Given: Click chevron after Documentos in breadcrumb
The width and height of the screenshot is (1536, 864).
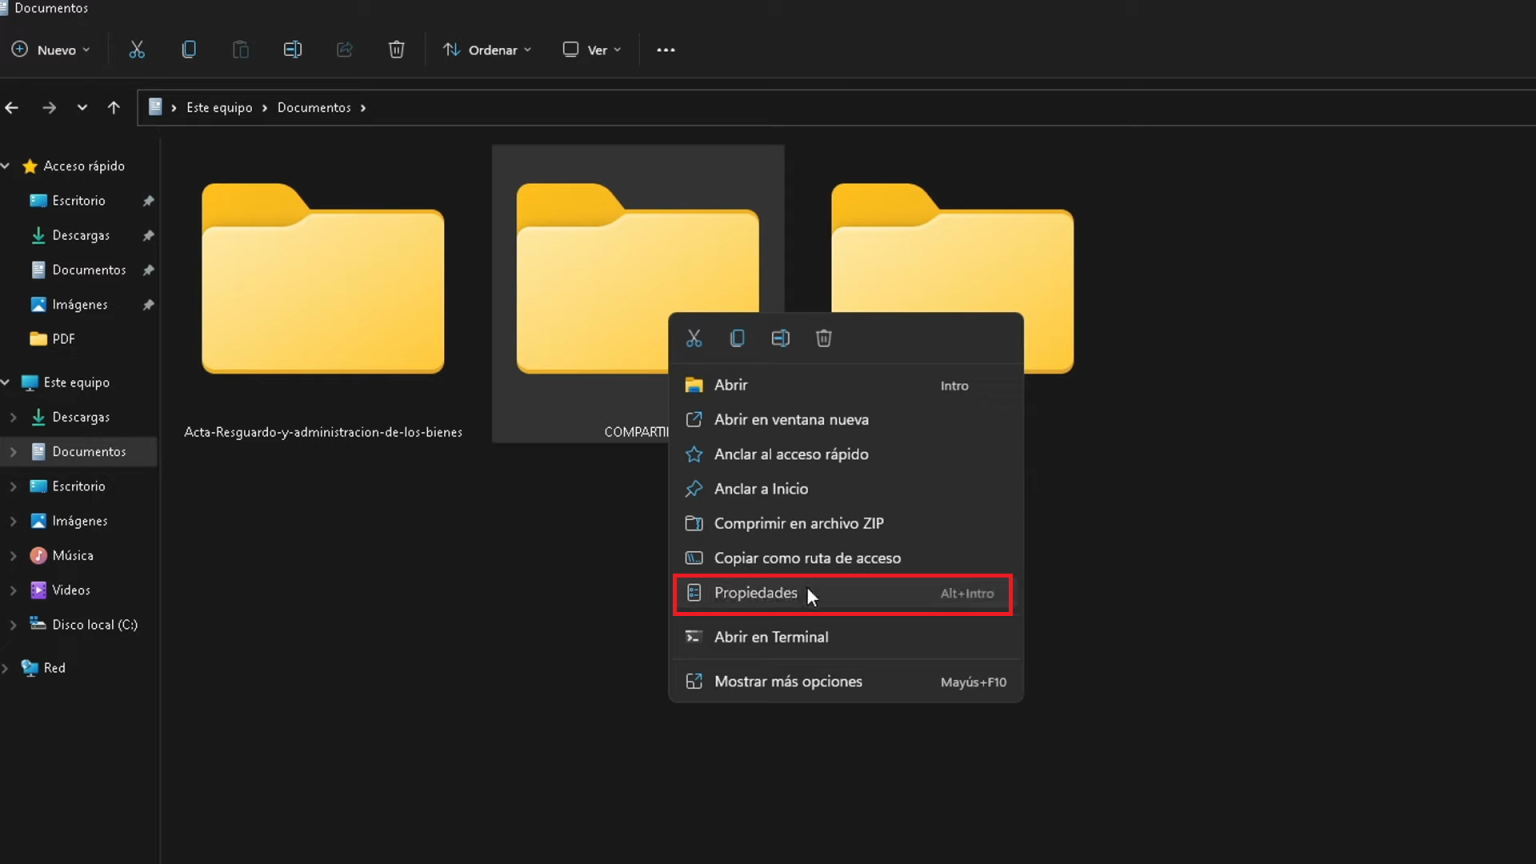Looking at the screenshot, I should click(363, 108).
